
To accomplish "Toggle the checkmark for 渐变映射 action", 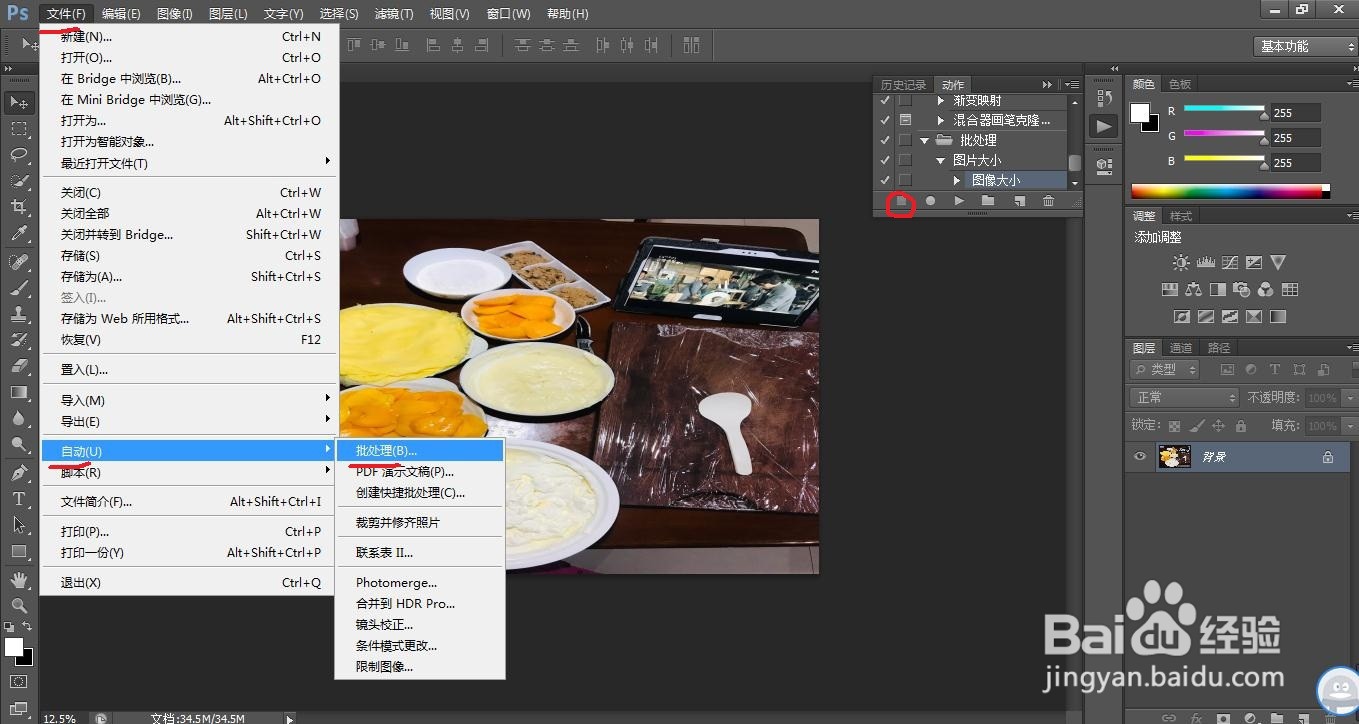I will (x=885, y=101).
